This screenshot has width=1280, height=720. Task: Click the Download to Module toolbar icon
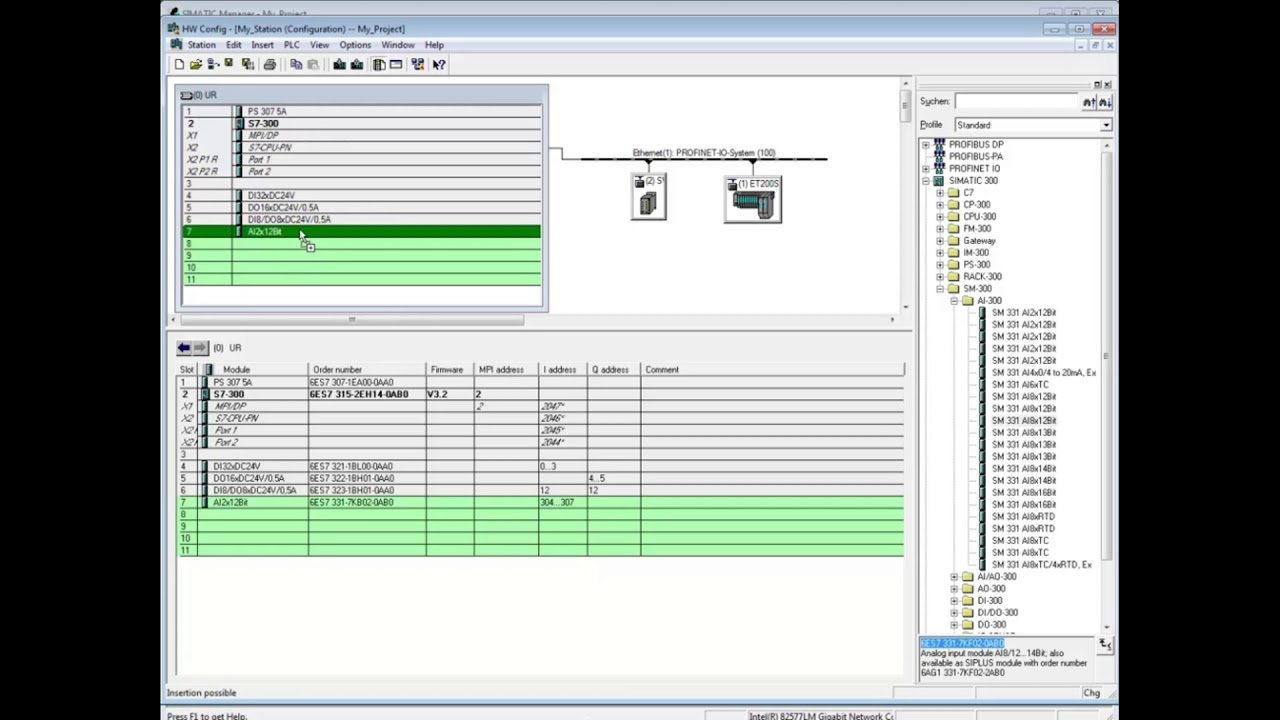coord(340,64)
